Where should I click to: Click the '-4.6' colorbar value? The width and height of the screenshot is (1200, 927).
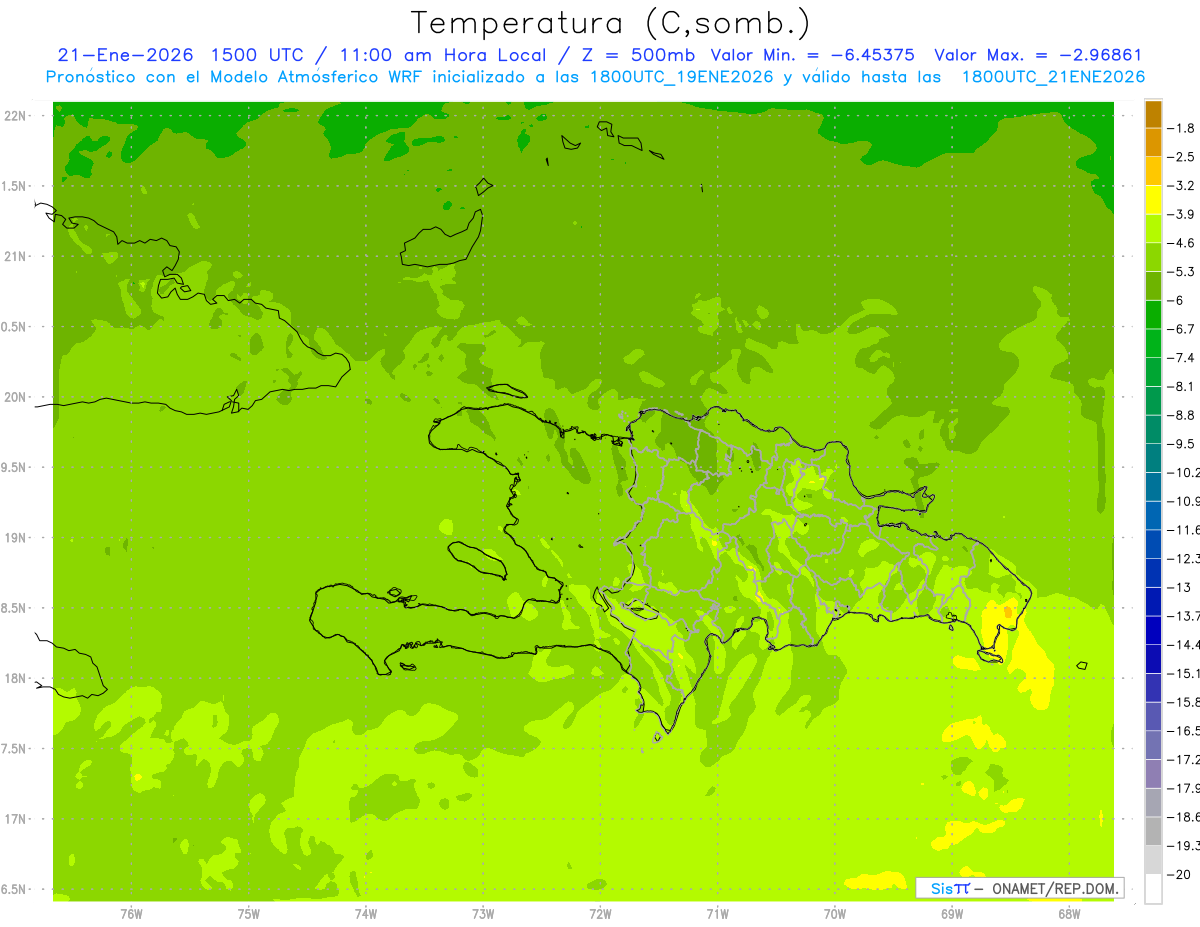tap(1183, 243)
